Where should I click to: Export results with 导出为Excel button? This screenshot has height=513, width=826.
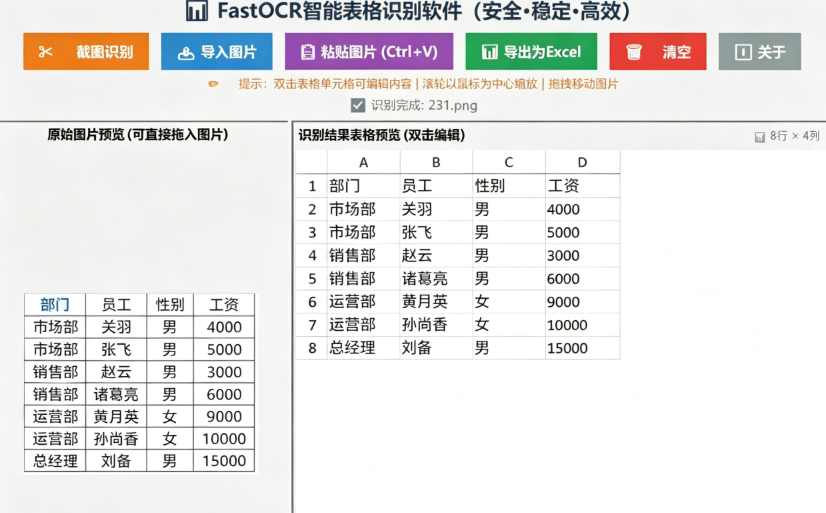pos(531,52)
